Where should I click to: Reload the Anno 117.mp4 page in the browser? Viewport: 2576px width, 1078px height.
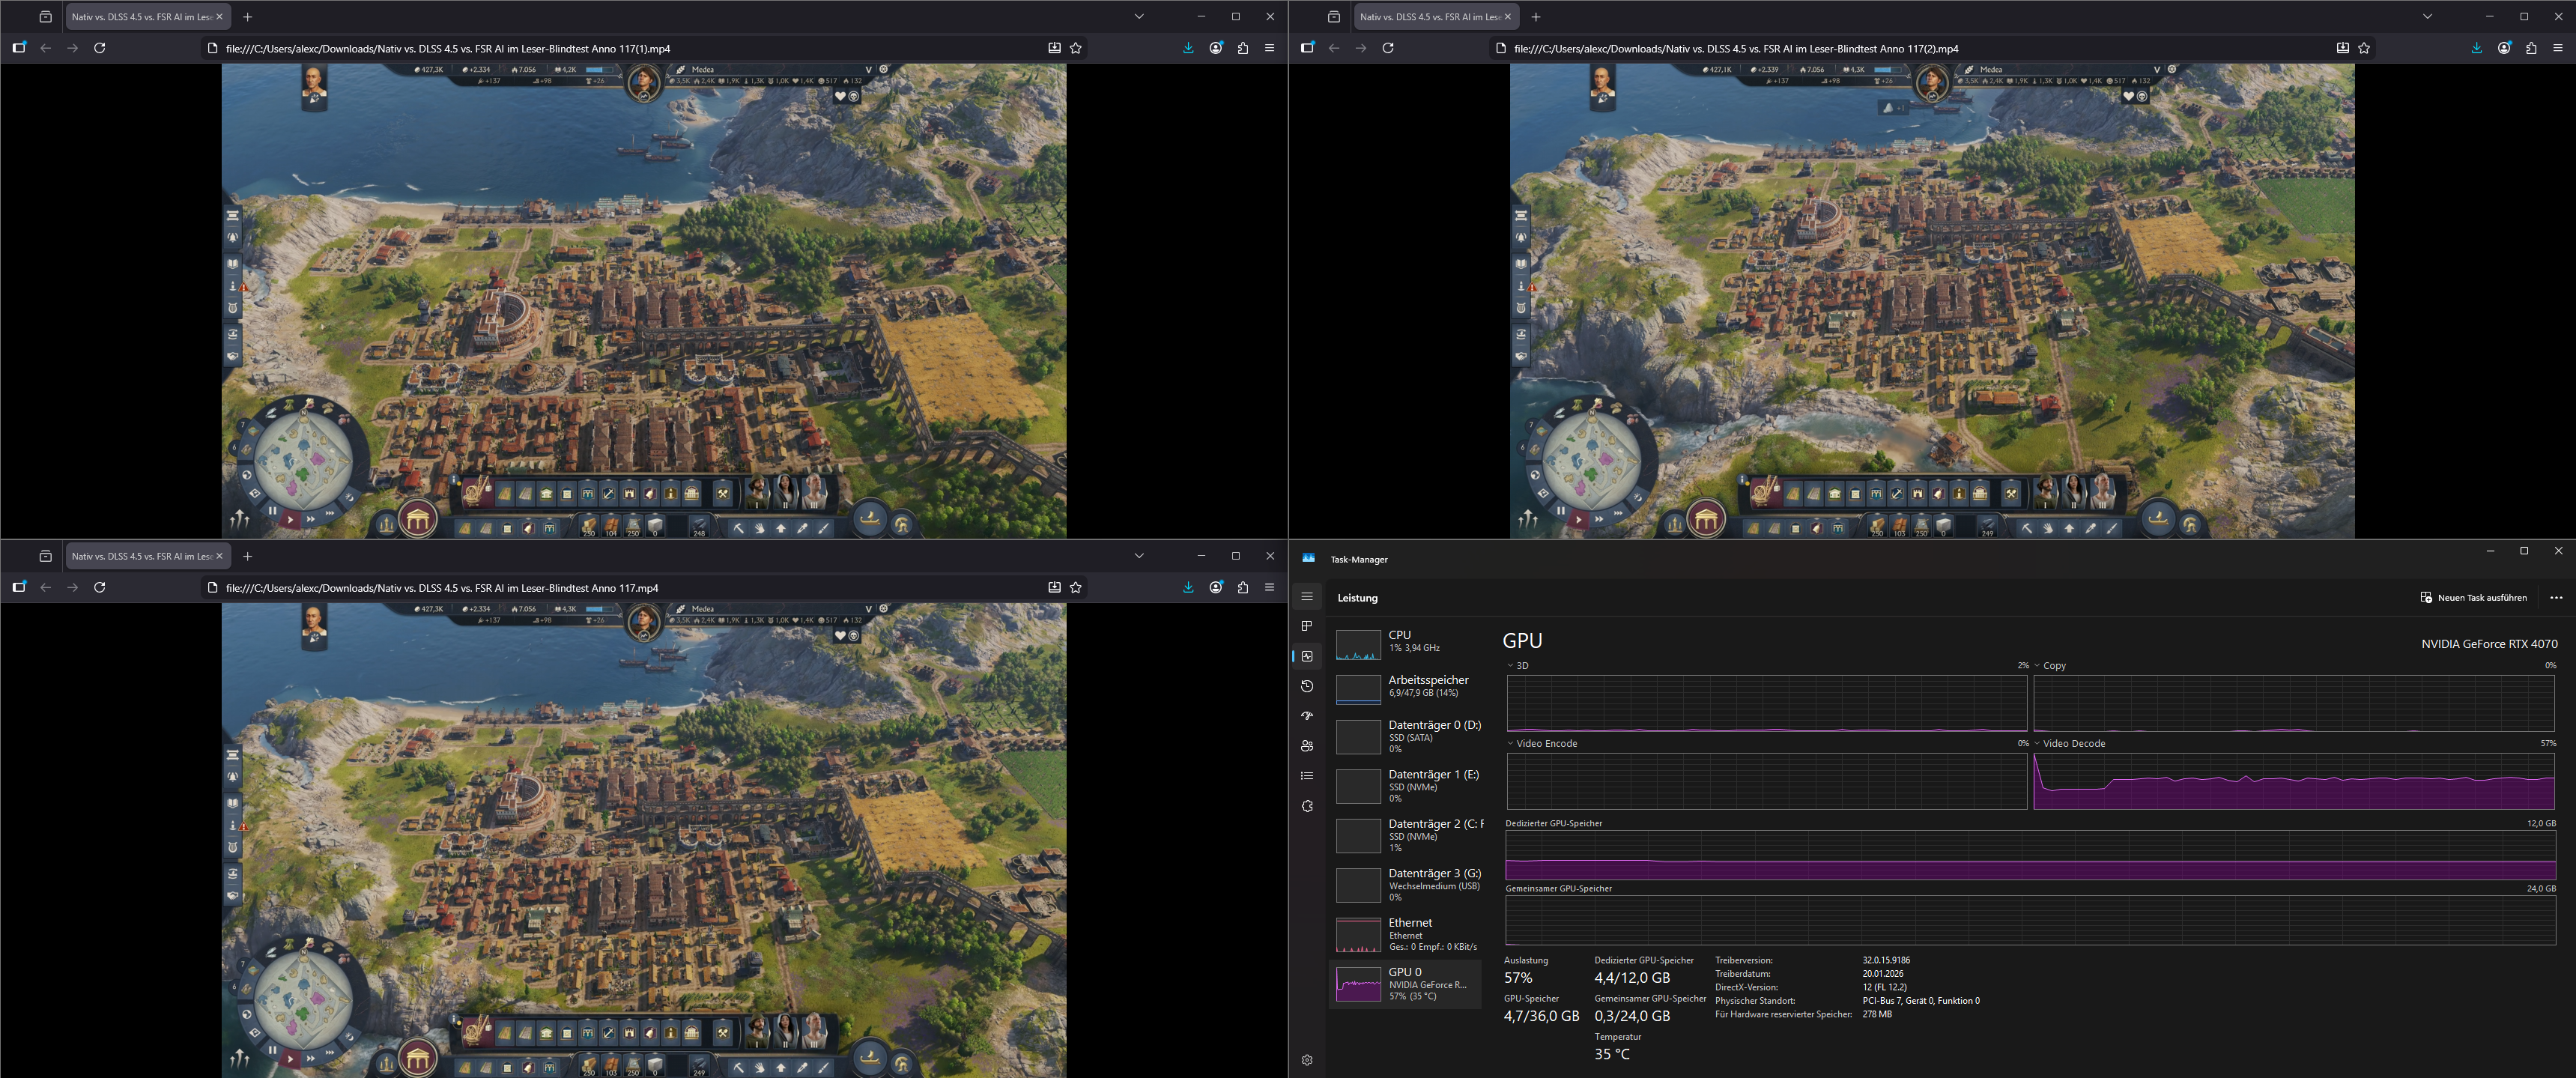pyautogui.click(x=99, y=587)
